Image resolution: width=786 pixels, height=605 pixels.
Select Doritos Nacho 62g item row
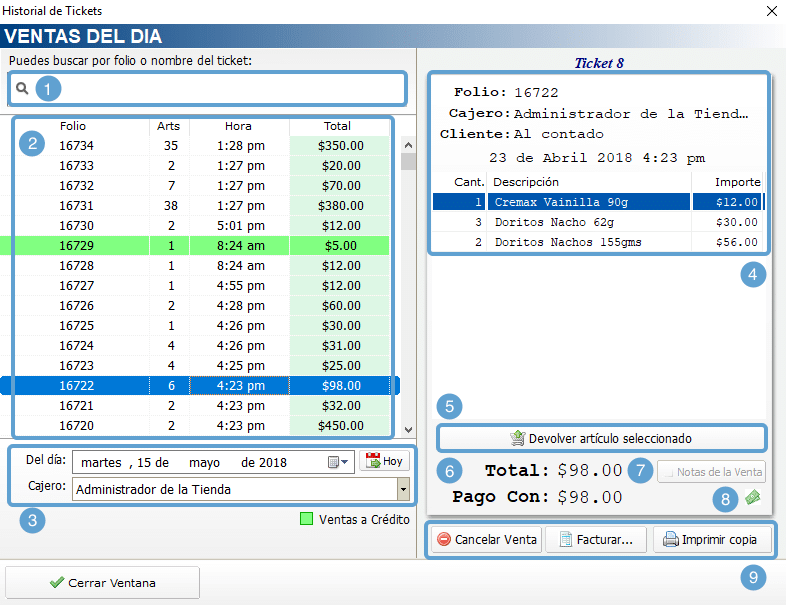[590, 222]
